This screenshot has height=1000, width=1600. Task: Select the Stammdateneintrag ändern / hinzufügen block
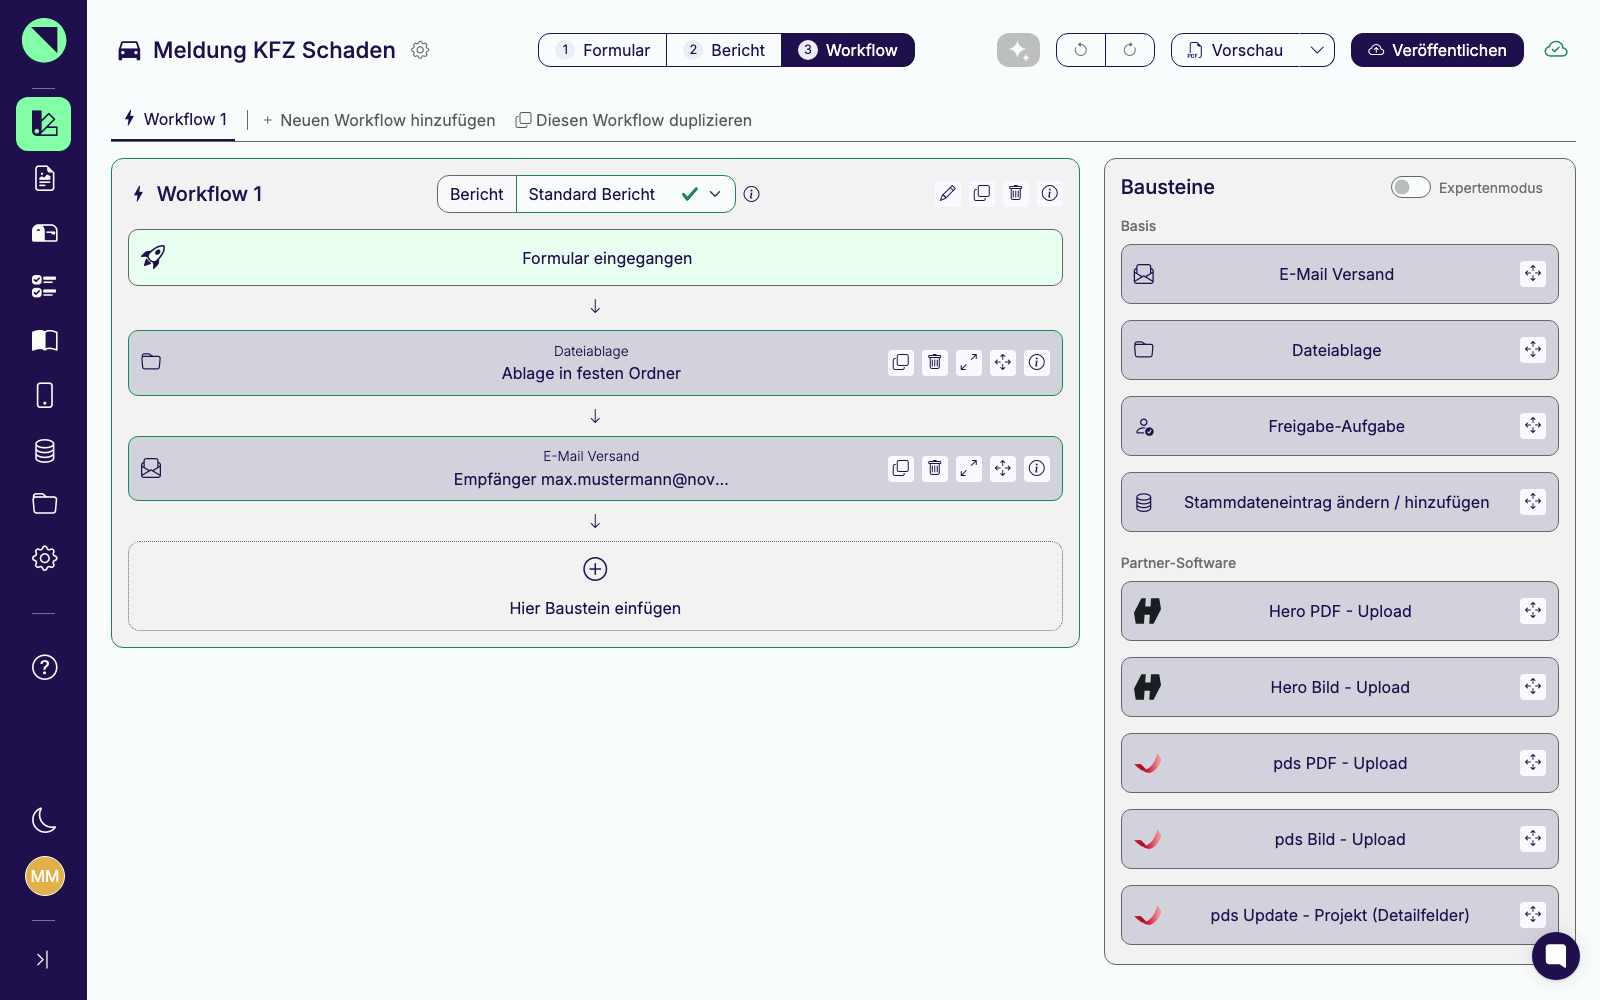tap(1340, 502)
